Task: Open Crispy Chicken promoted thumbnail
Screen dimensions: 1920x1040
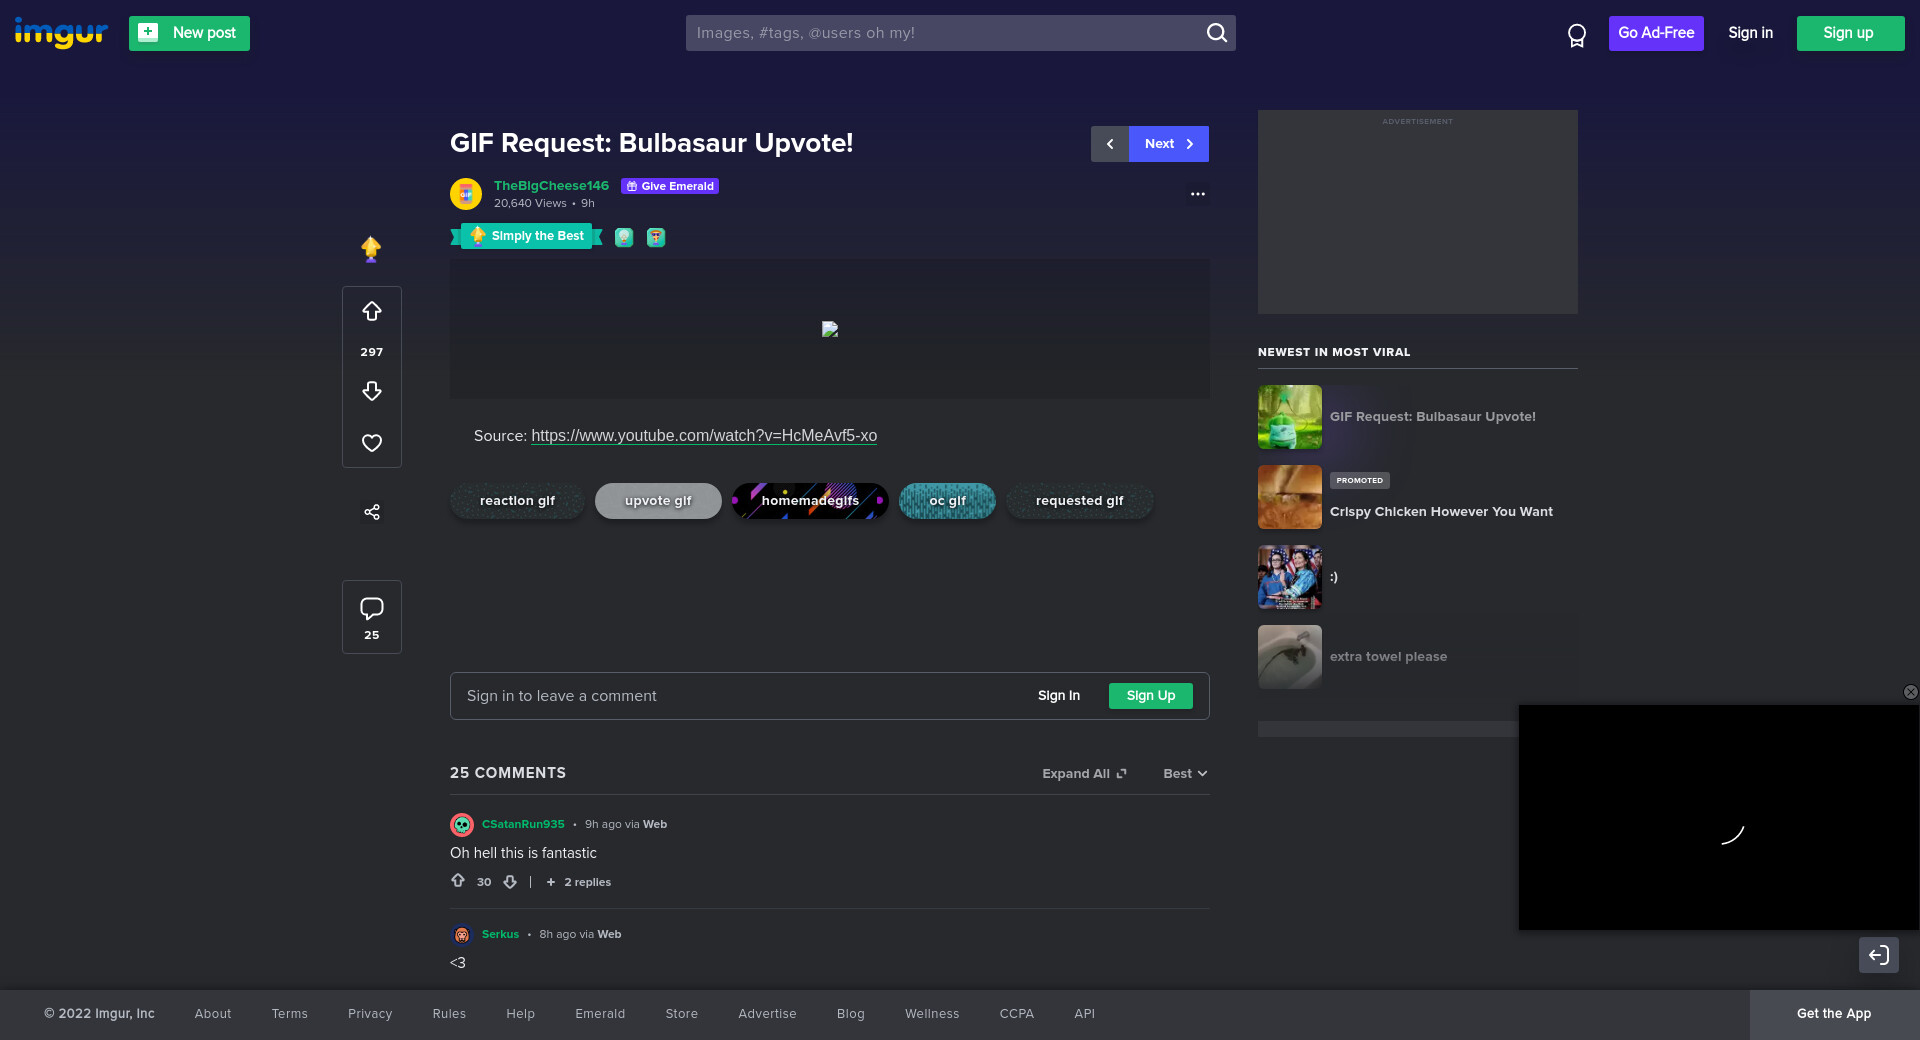Action: click(x=1290, y=497)
